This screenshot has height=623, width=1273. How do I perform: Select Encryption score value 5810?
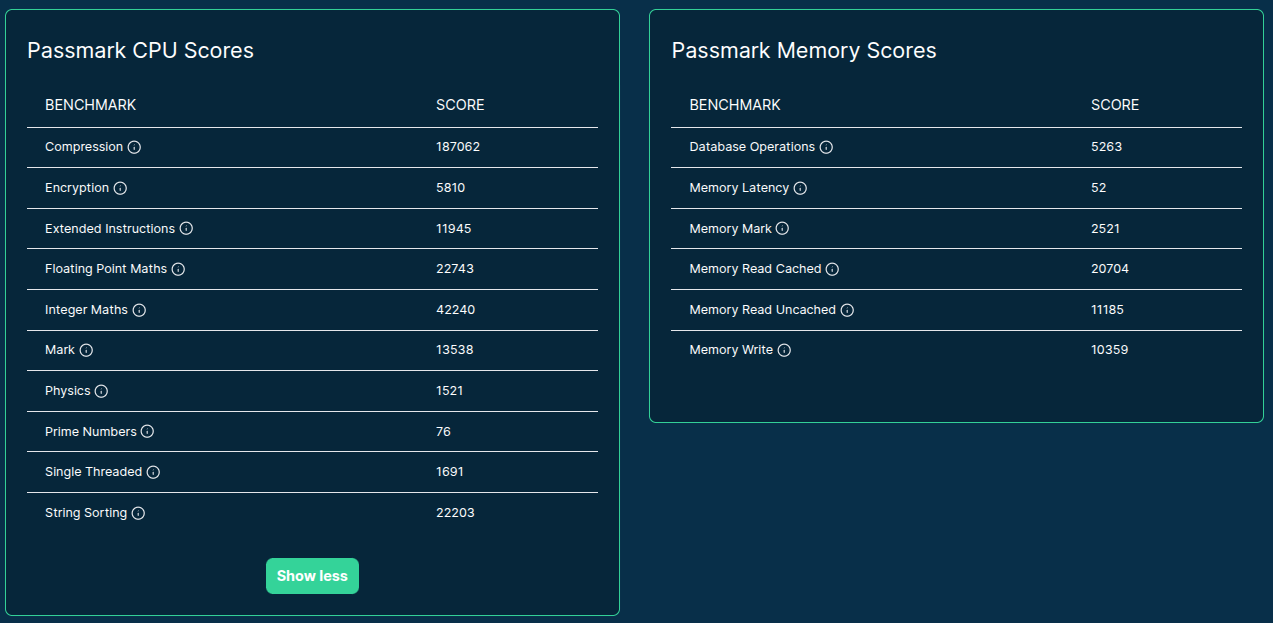click(x=451, y=188)
